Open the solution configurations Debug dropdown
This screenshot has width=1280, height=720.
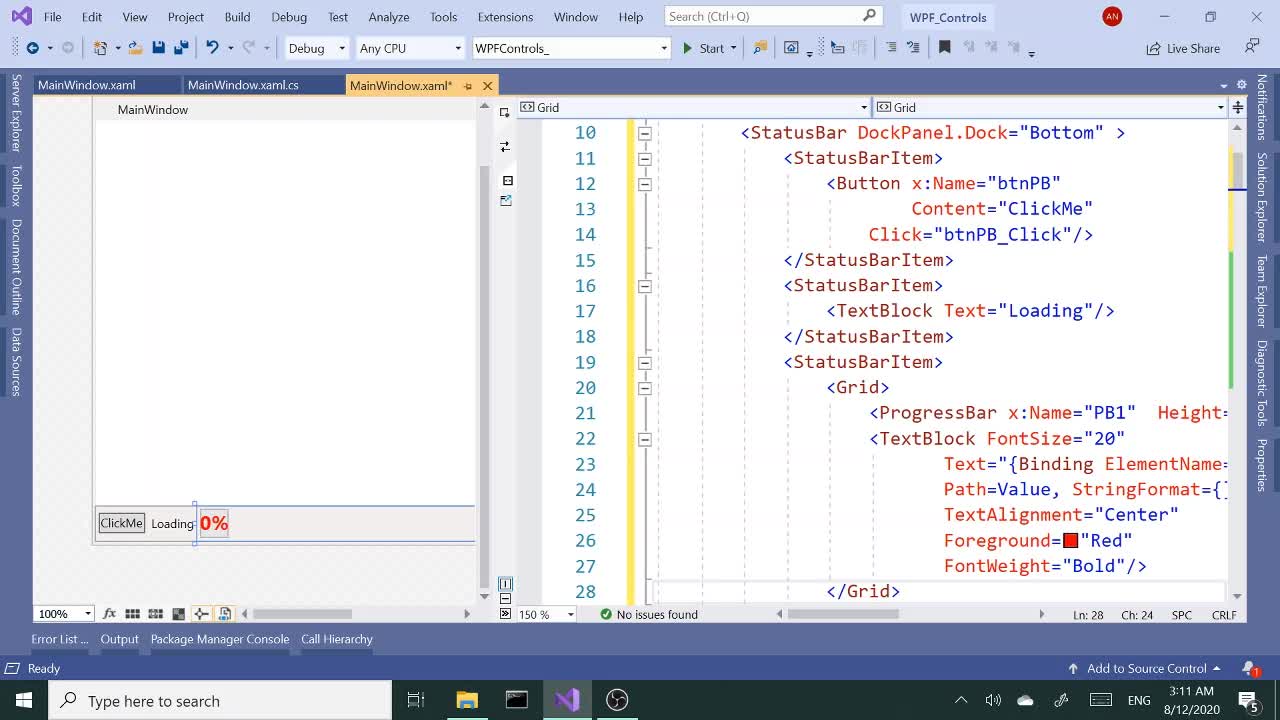316,48
